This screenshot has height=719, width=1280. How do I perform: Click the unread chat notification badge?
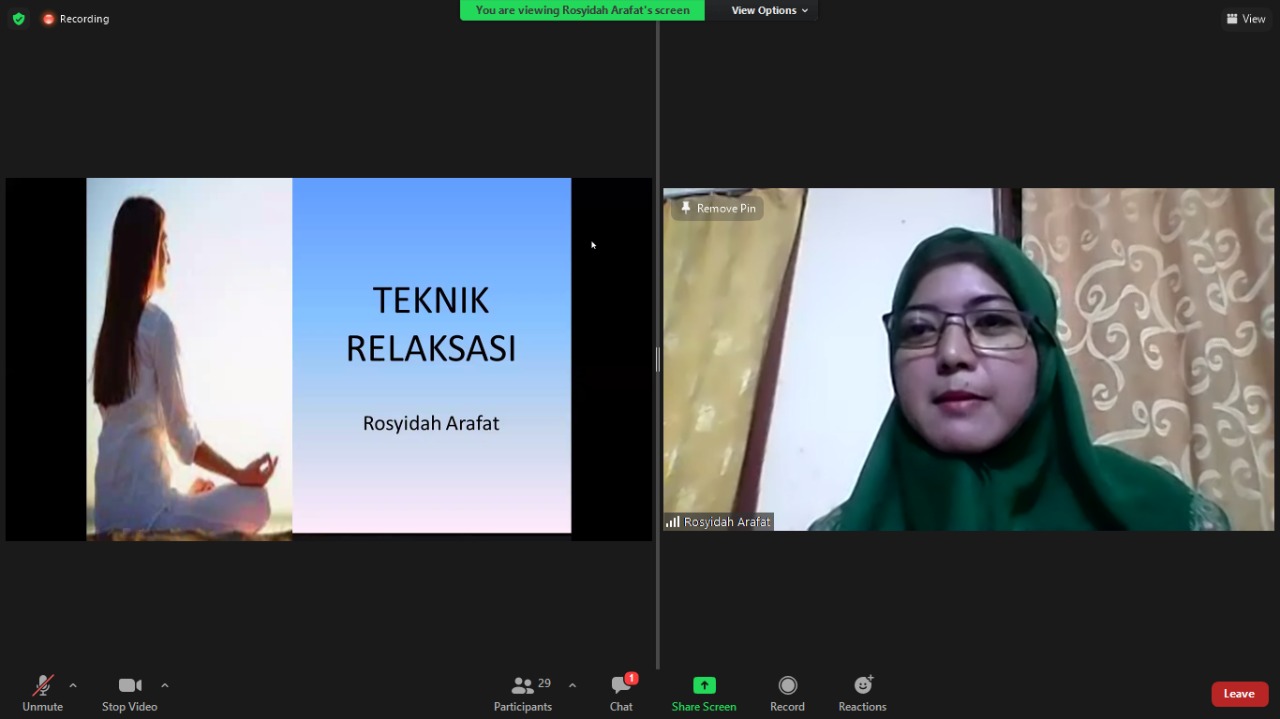point(631,678)
